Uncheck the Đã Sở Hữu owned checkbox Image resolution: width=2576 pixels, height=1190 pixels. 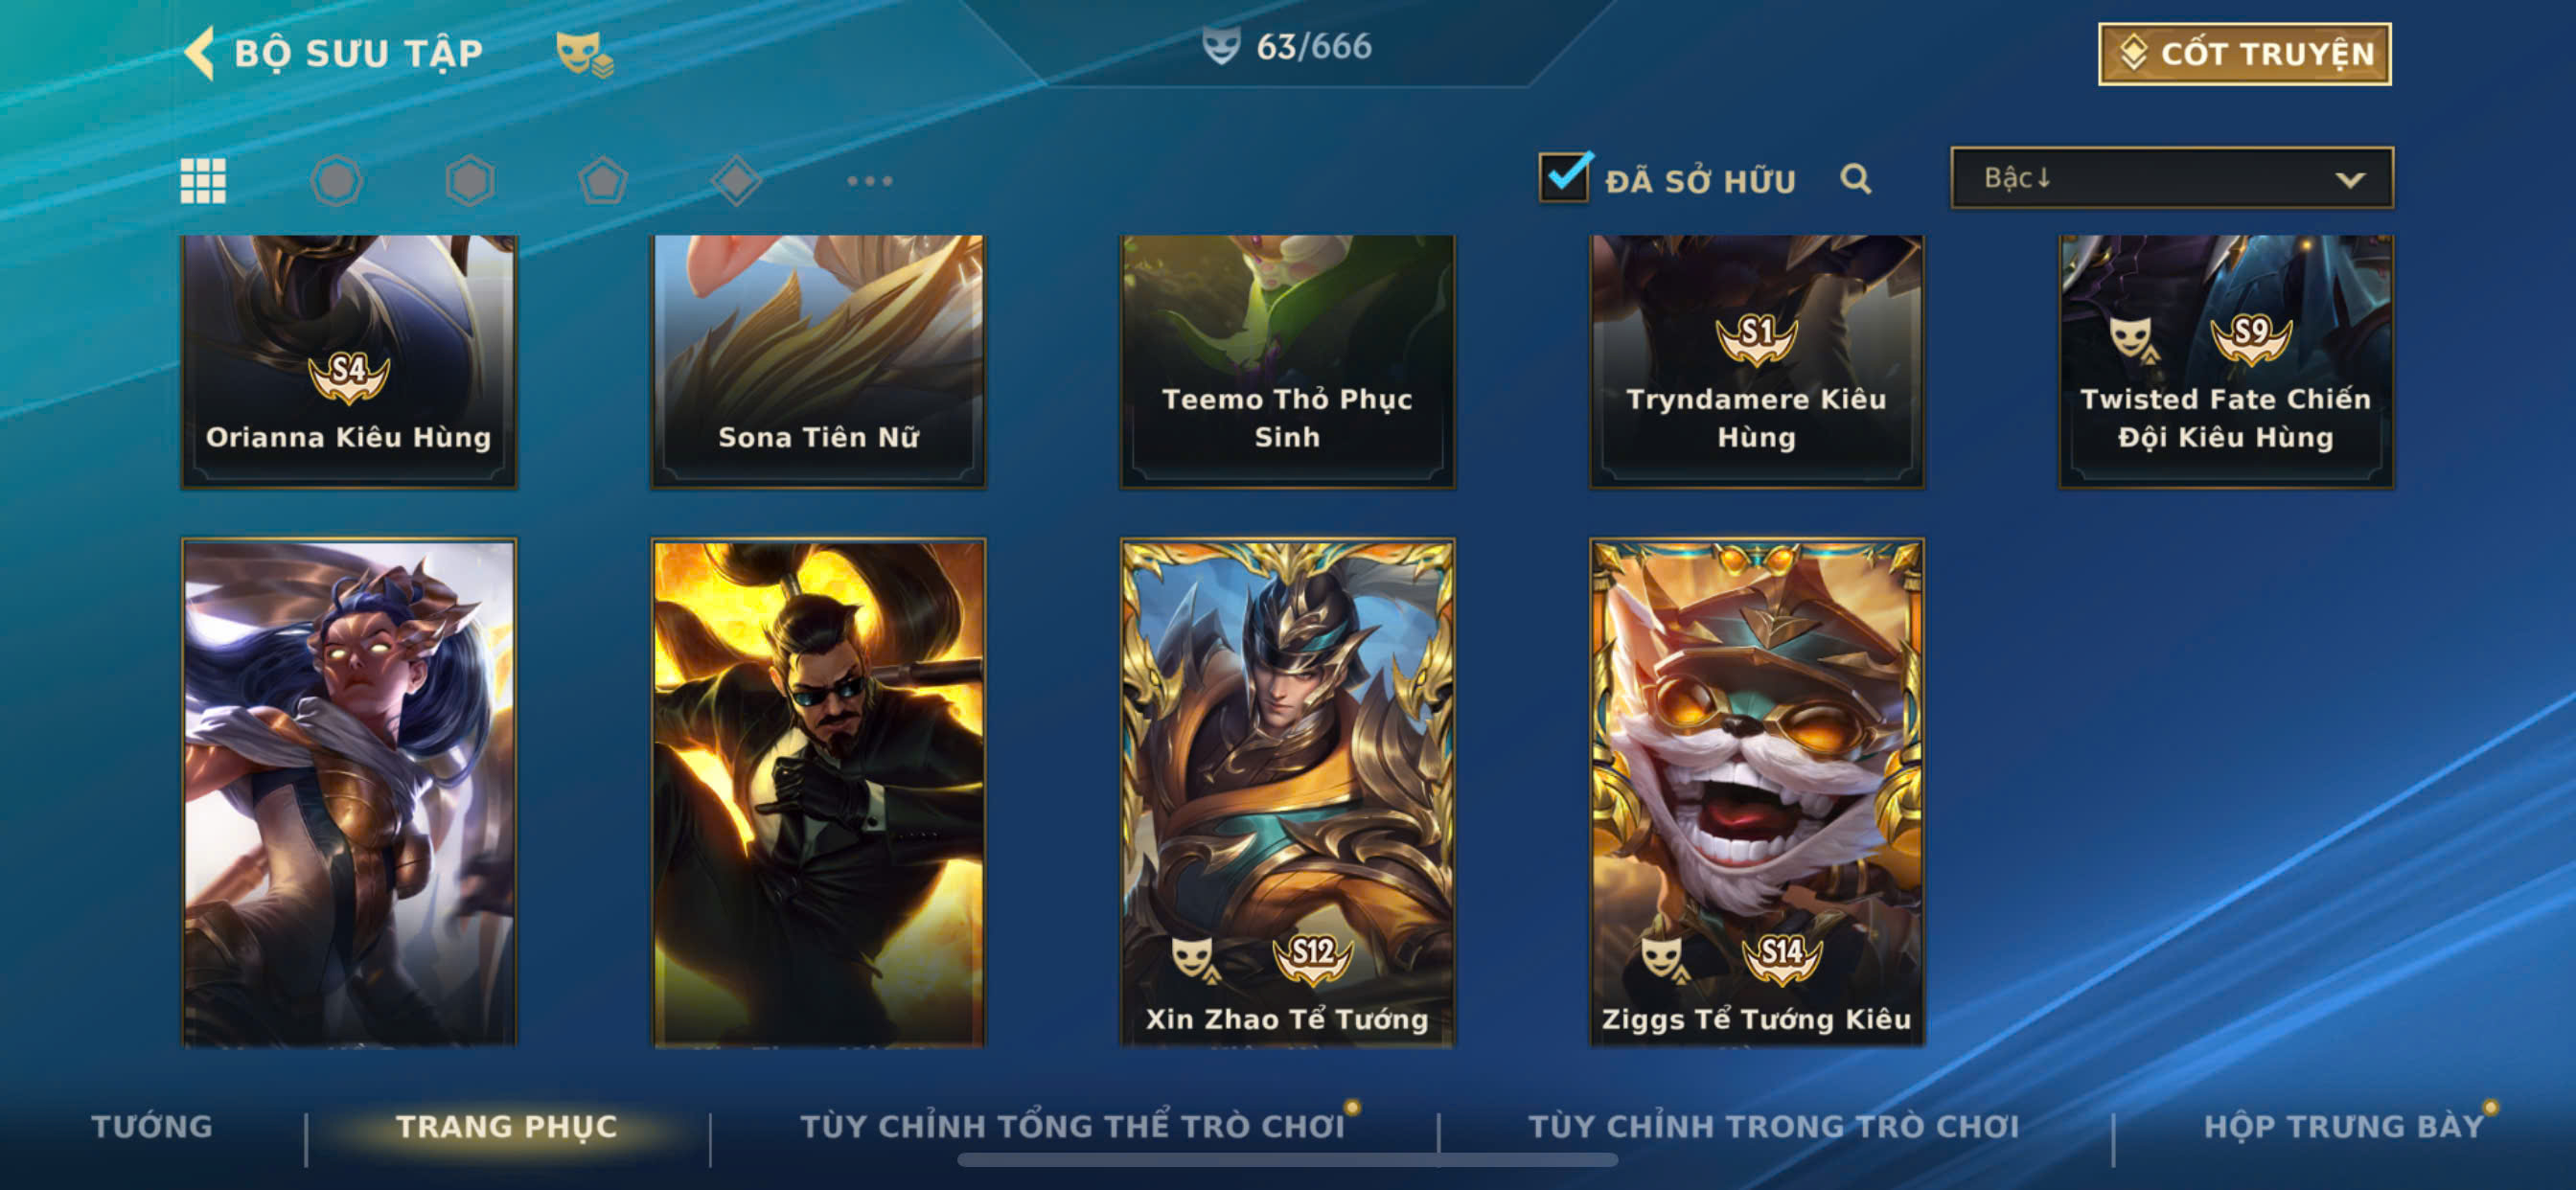click(1565, 178)
